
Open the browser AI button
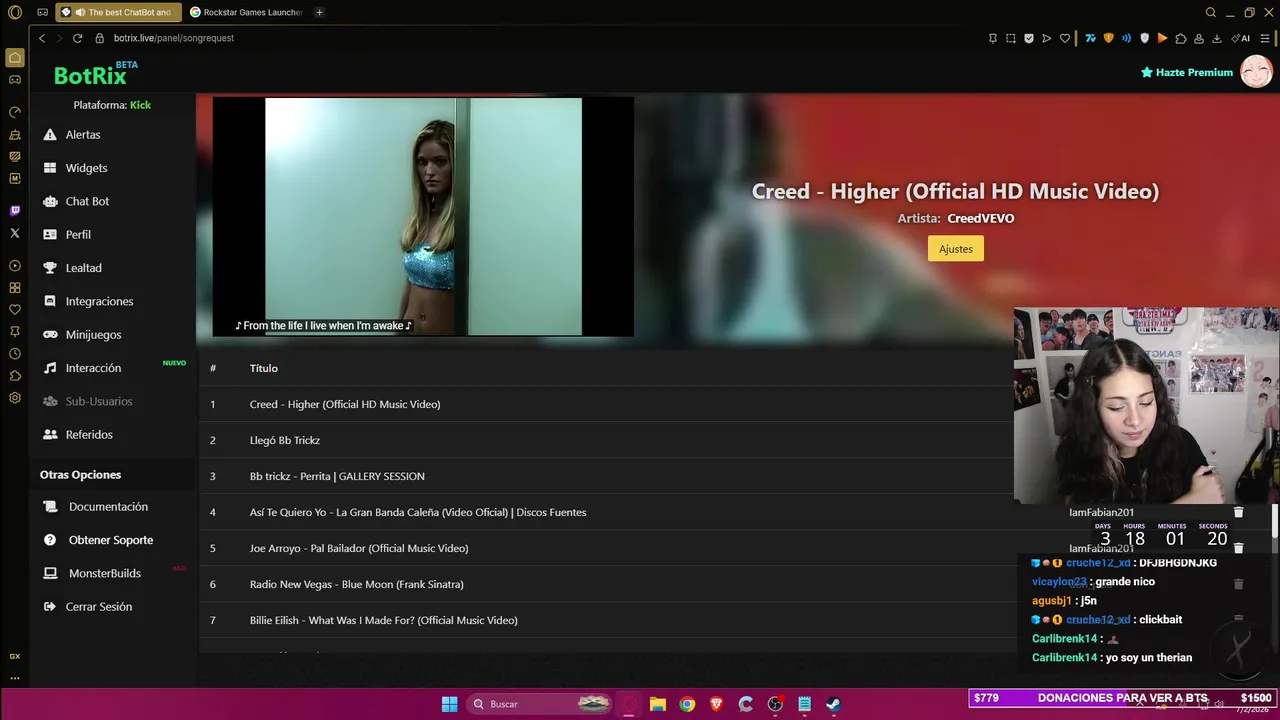(1241, 38)
